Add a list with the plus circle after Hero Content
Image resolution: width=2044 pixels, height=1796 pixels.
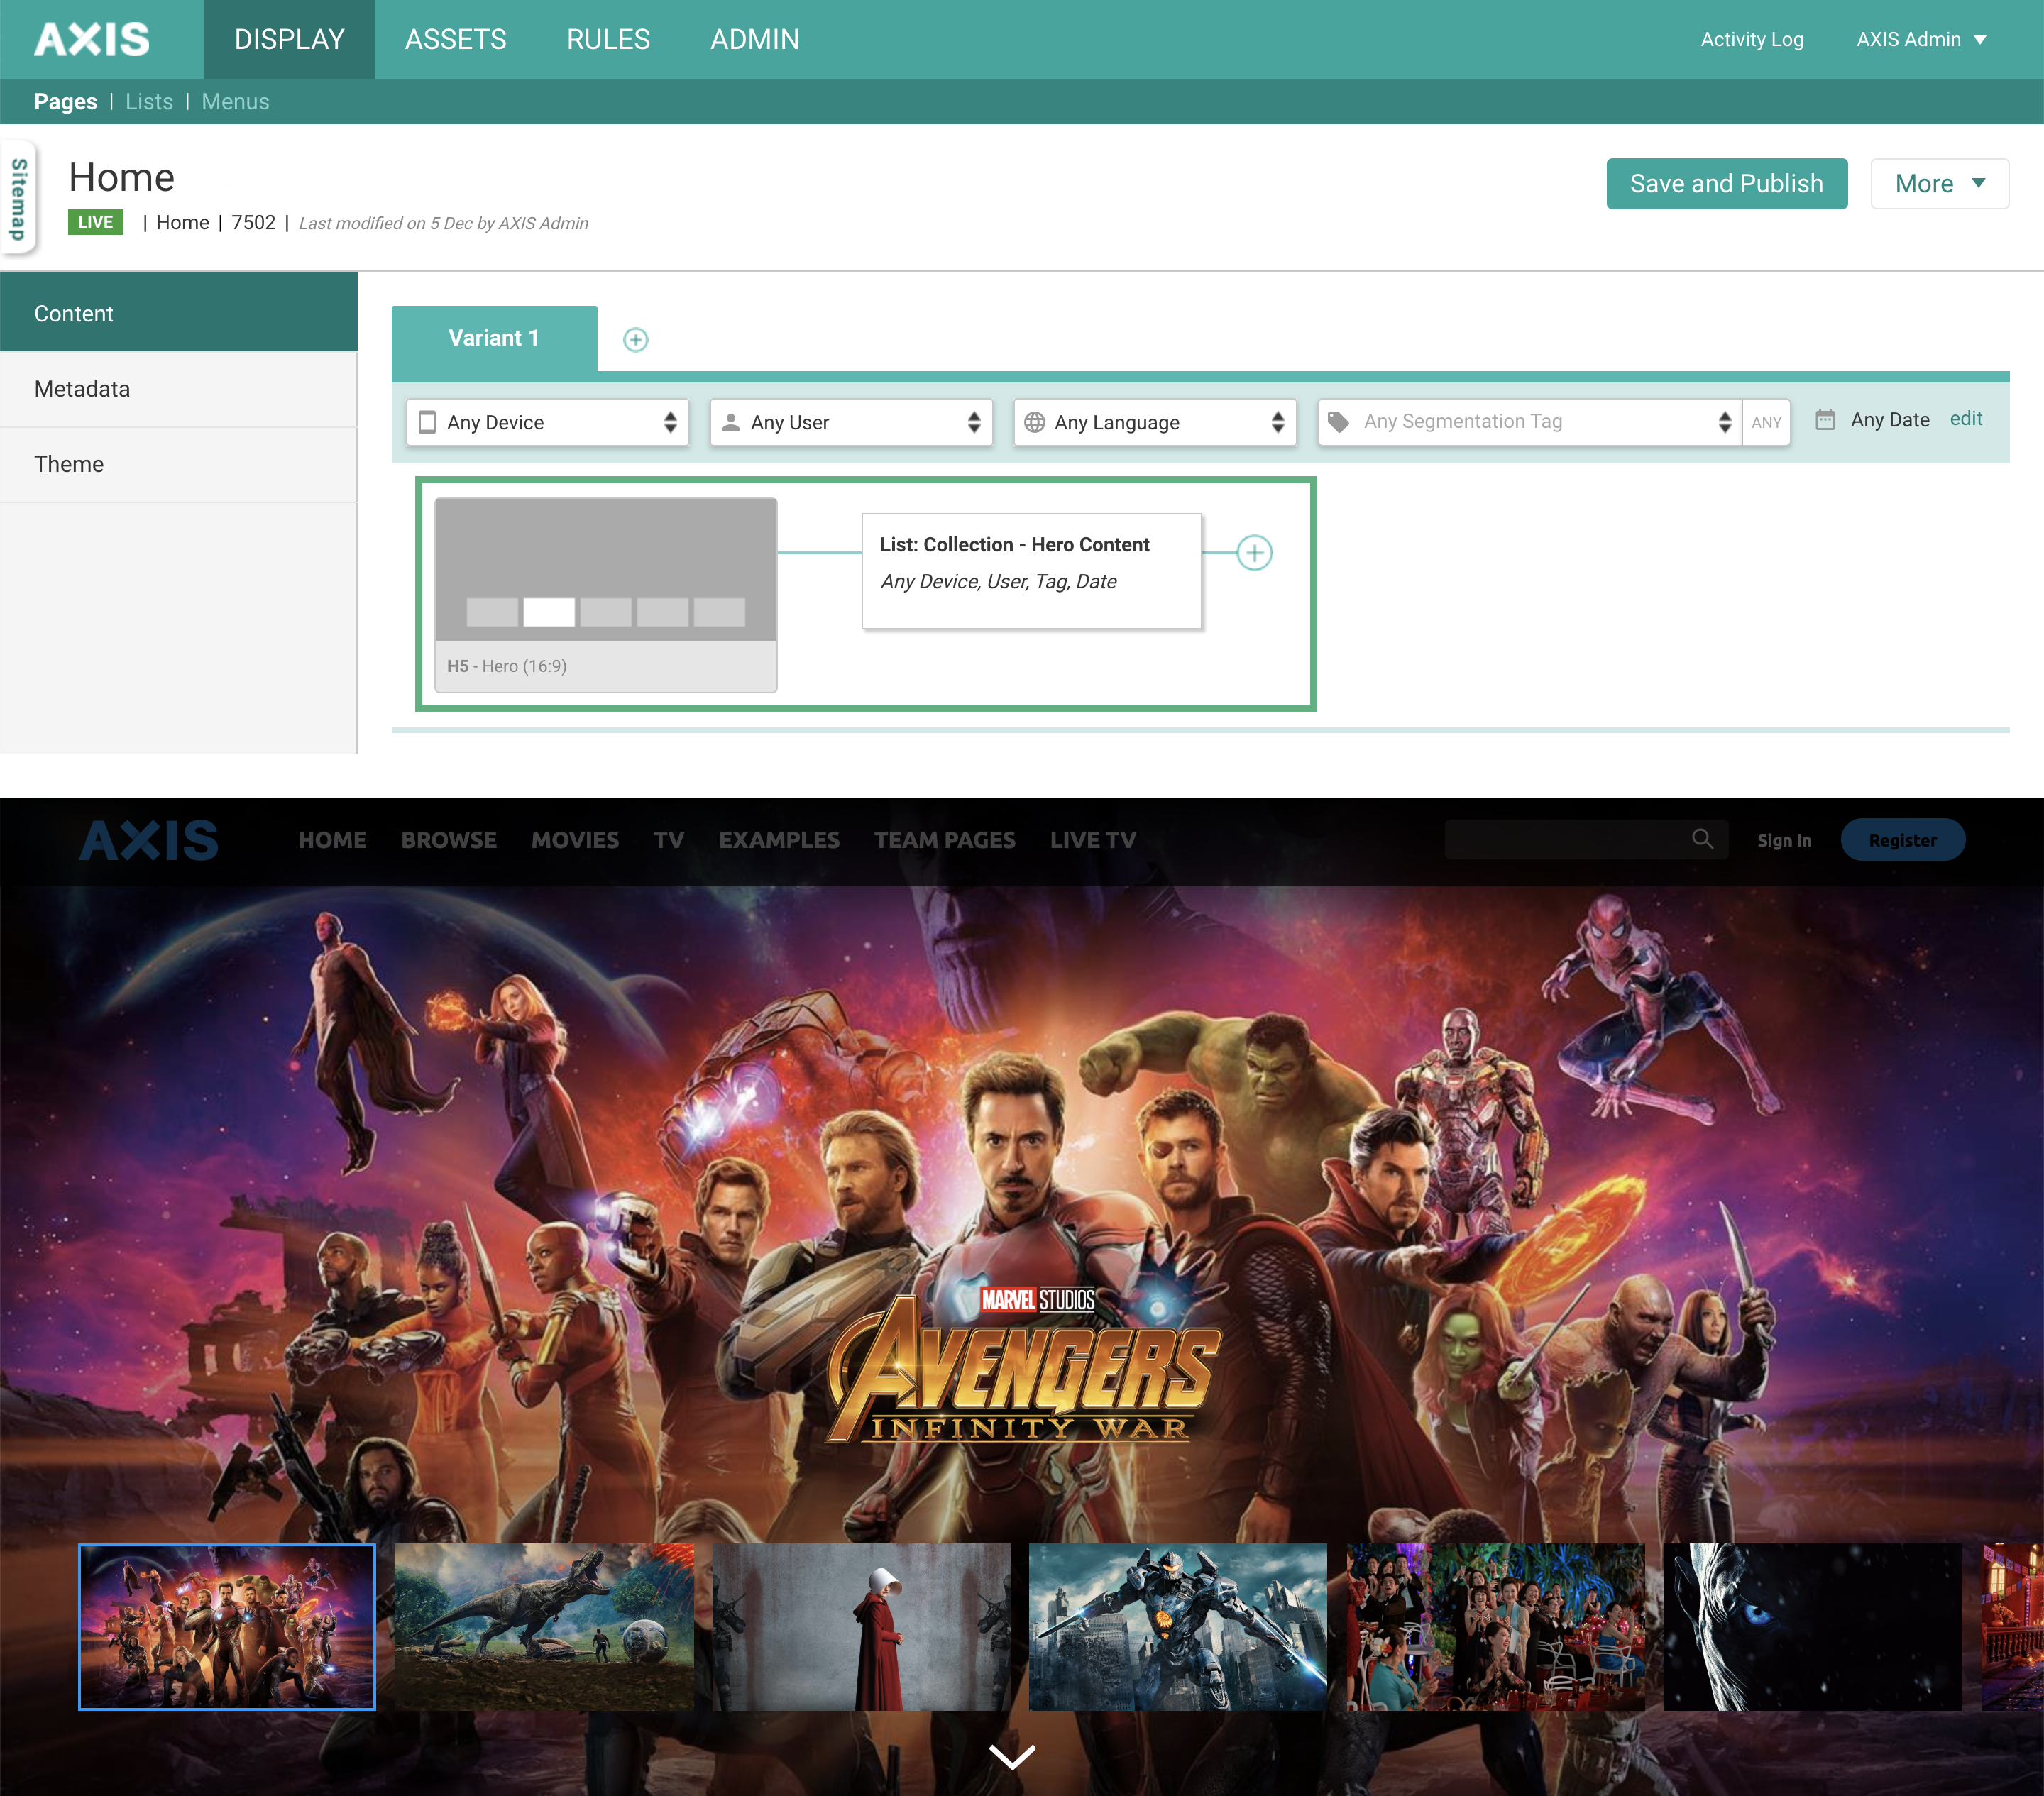[x=1254, y=553]
